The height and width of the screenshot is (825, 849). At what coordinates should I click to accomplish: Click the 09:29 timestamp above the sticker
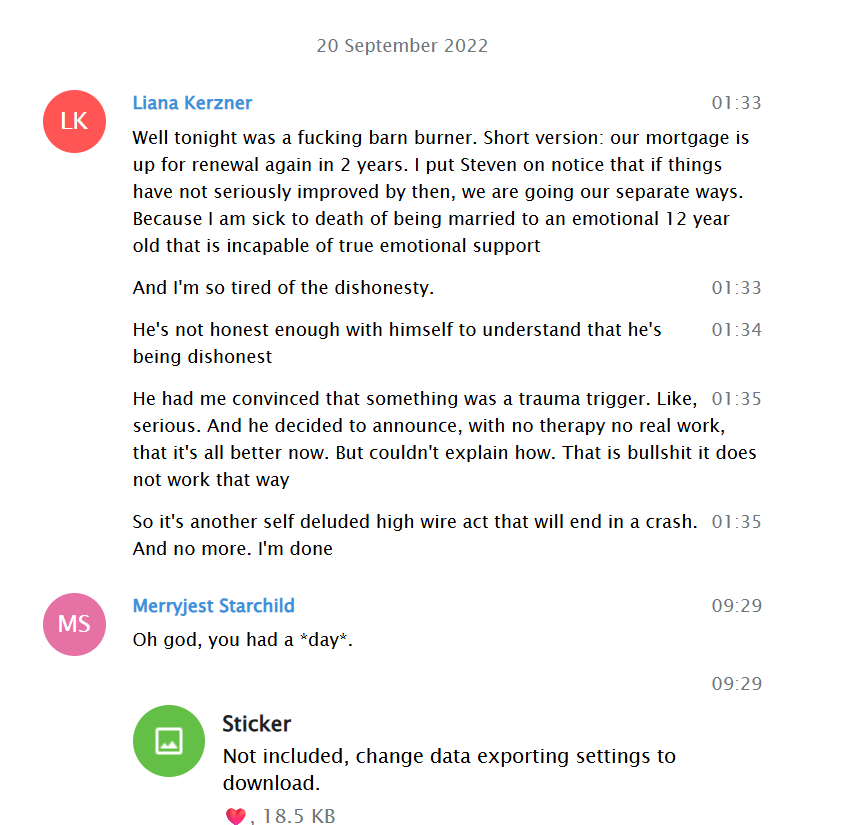click(736, 684)
